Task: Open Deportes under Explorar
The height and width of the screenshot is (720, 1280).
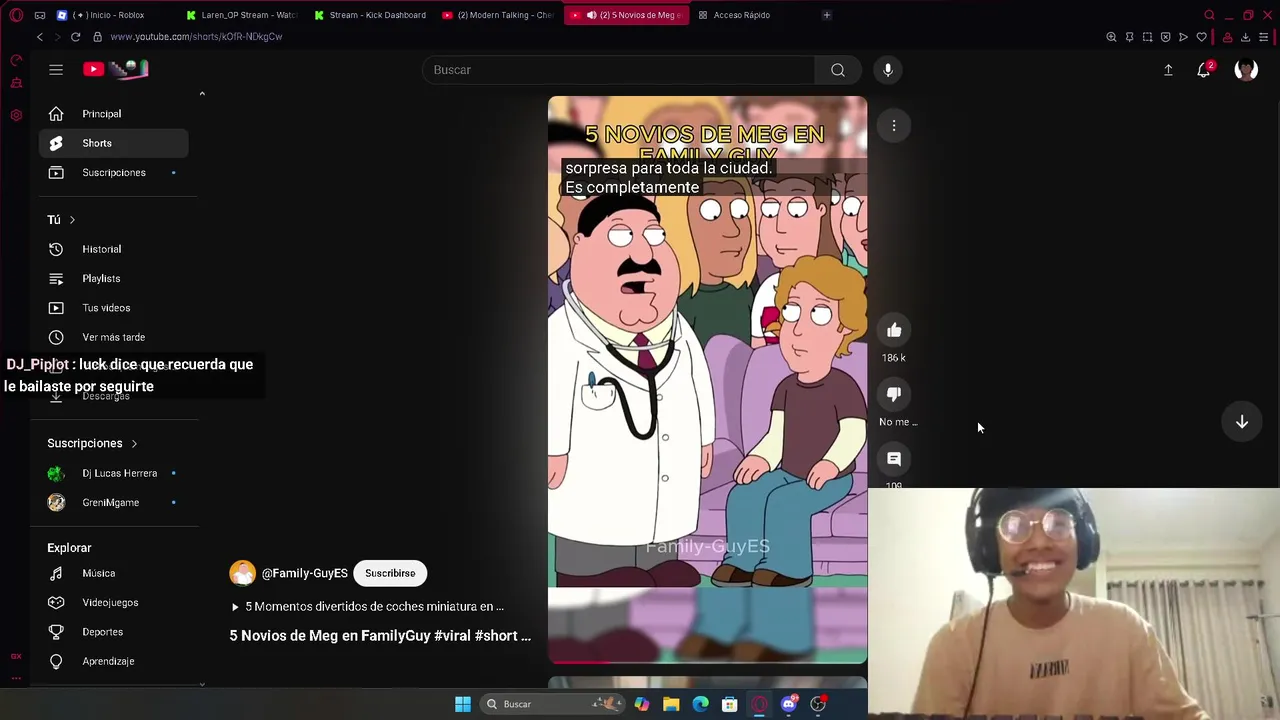Action: coord(114,632)
